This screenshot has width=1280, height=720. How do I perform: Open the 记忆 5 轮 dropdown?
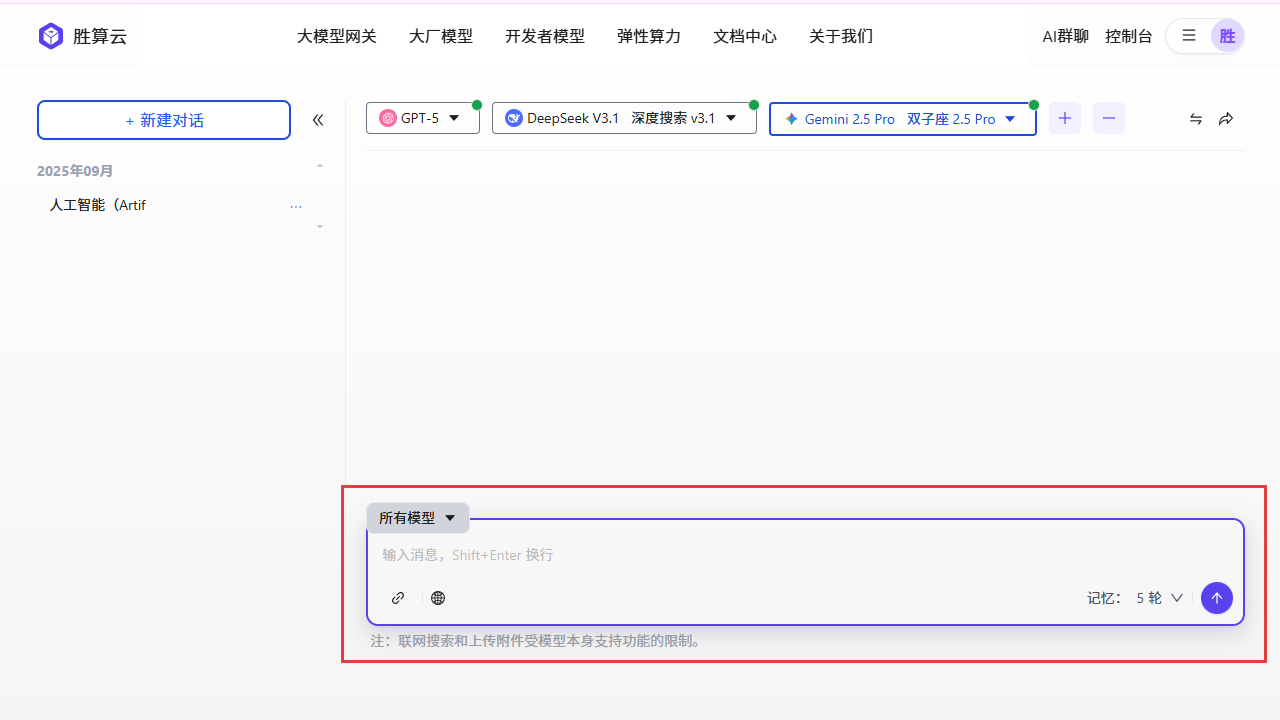point(1159,598)
